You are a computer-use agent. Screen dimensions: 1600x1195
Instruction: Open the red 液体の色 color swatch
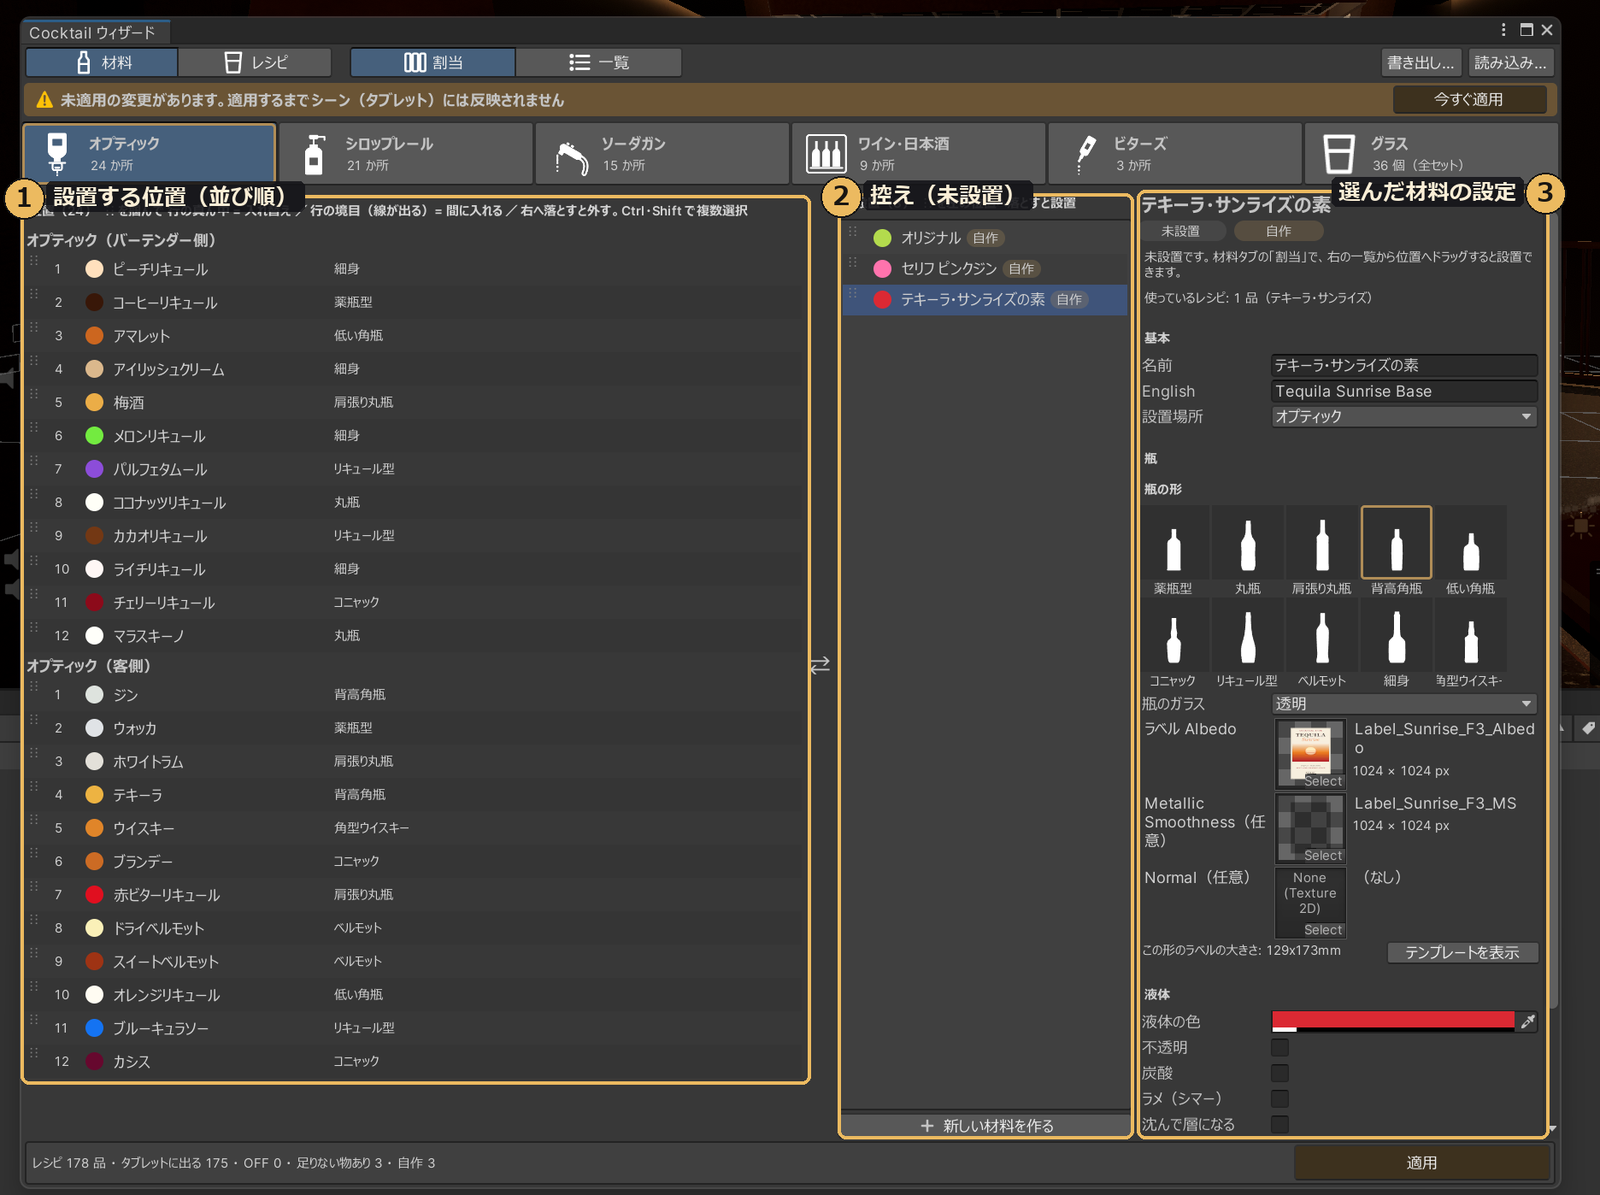tap(1393, 1021)
